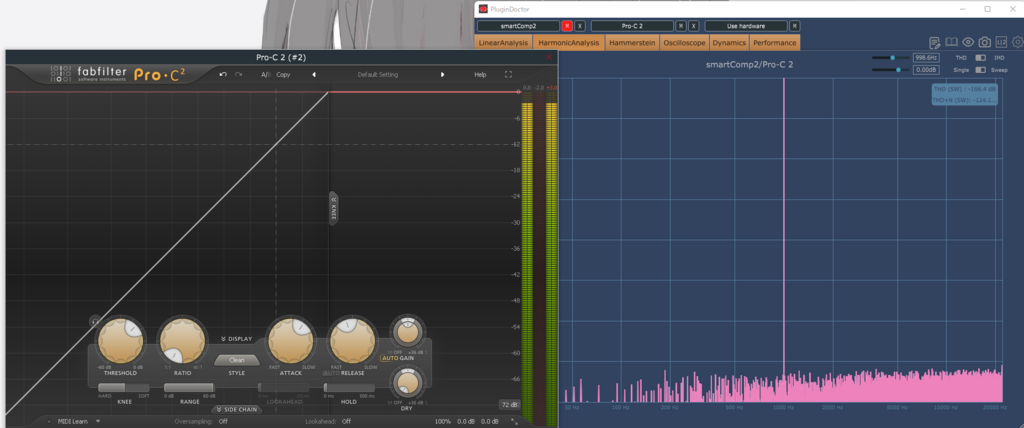The width and height of the screenshot is (1024, 428).
Task: Click the Pro-C 2 undo arrow
Action: pyautogui.click(x=223, y=74)
